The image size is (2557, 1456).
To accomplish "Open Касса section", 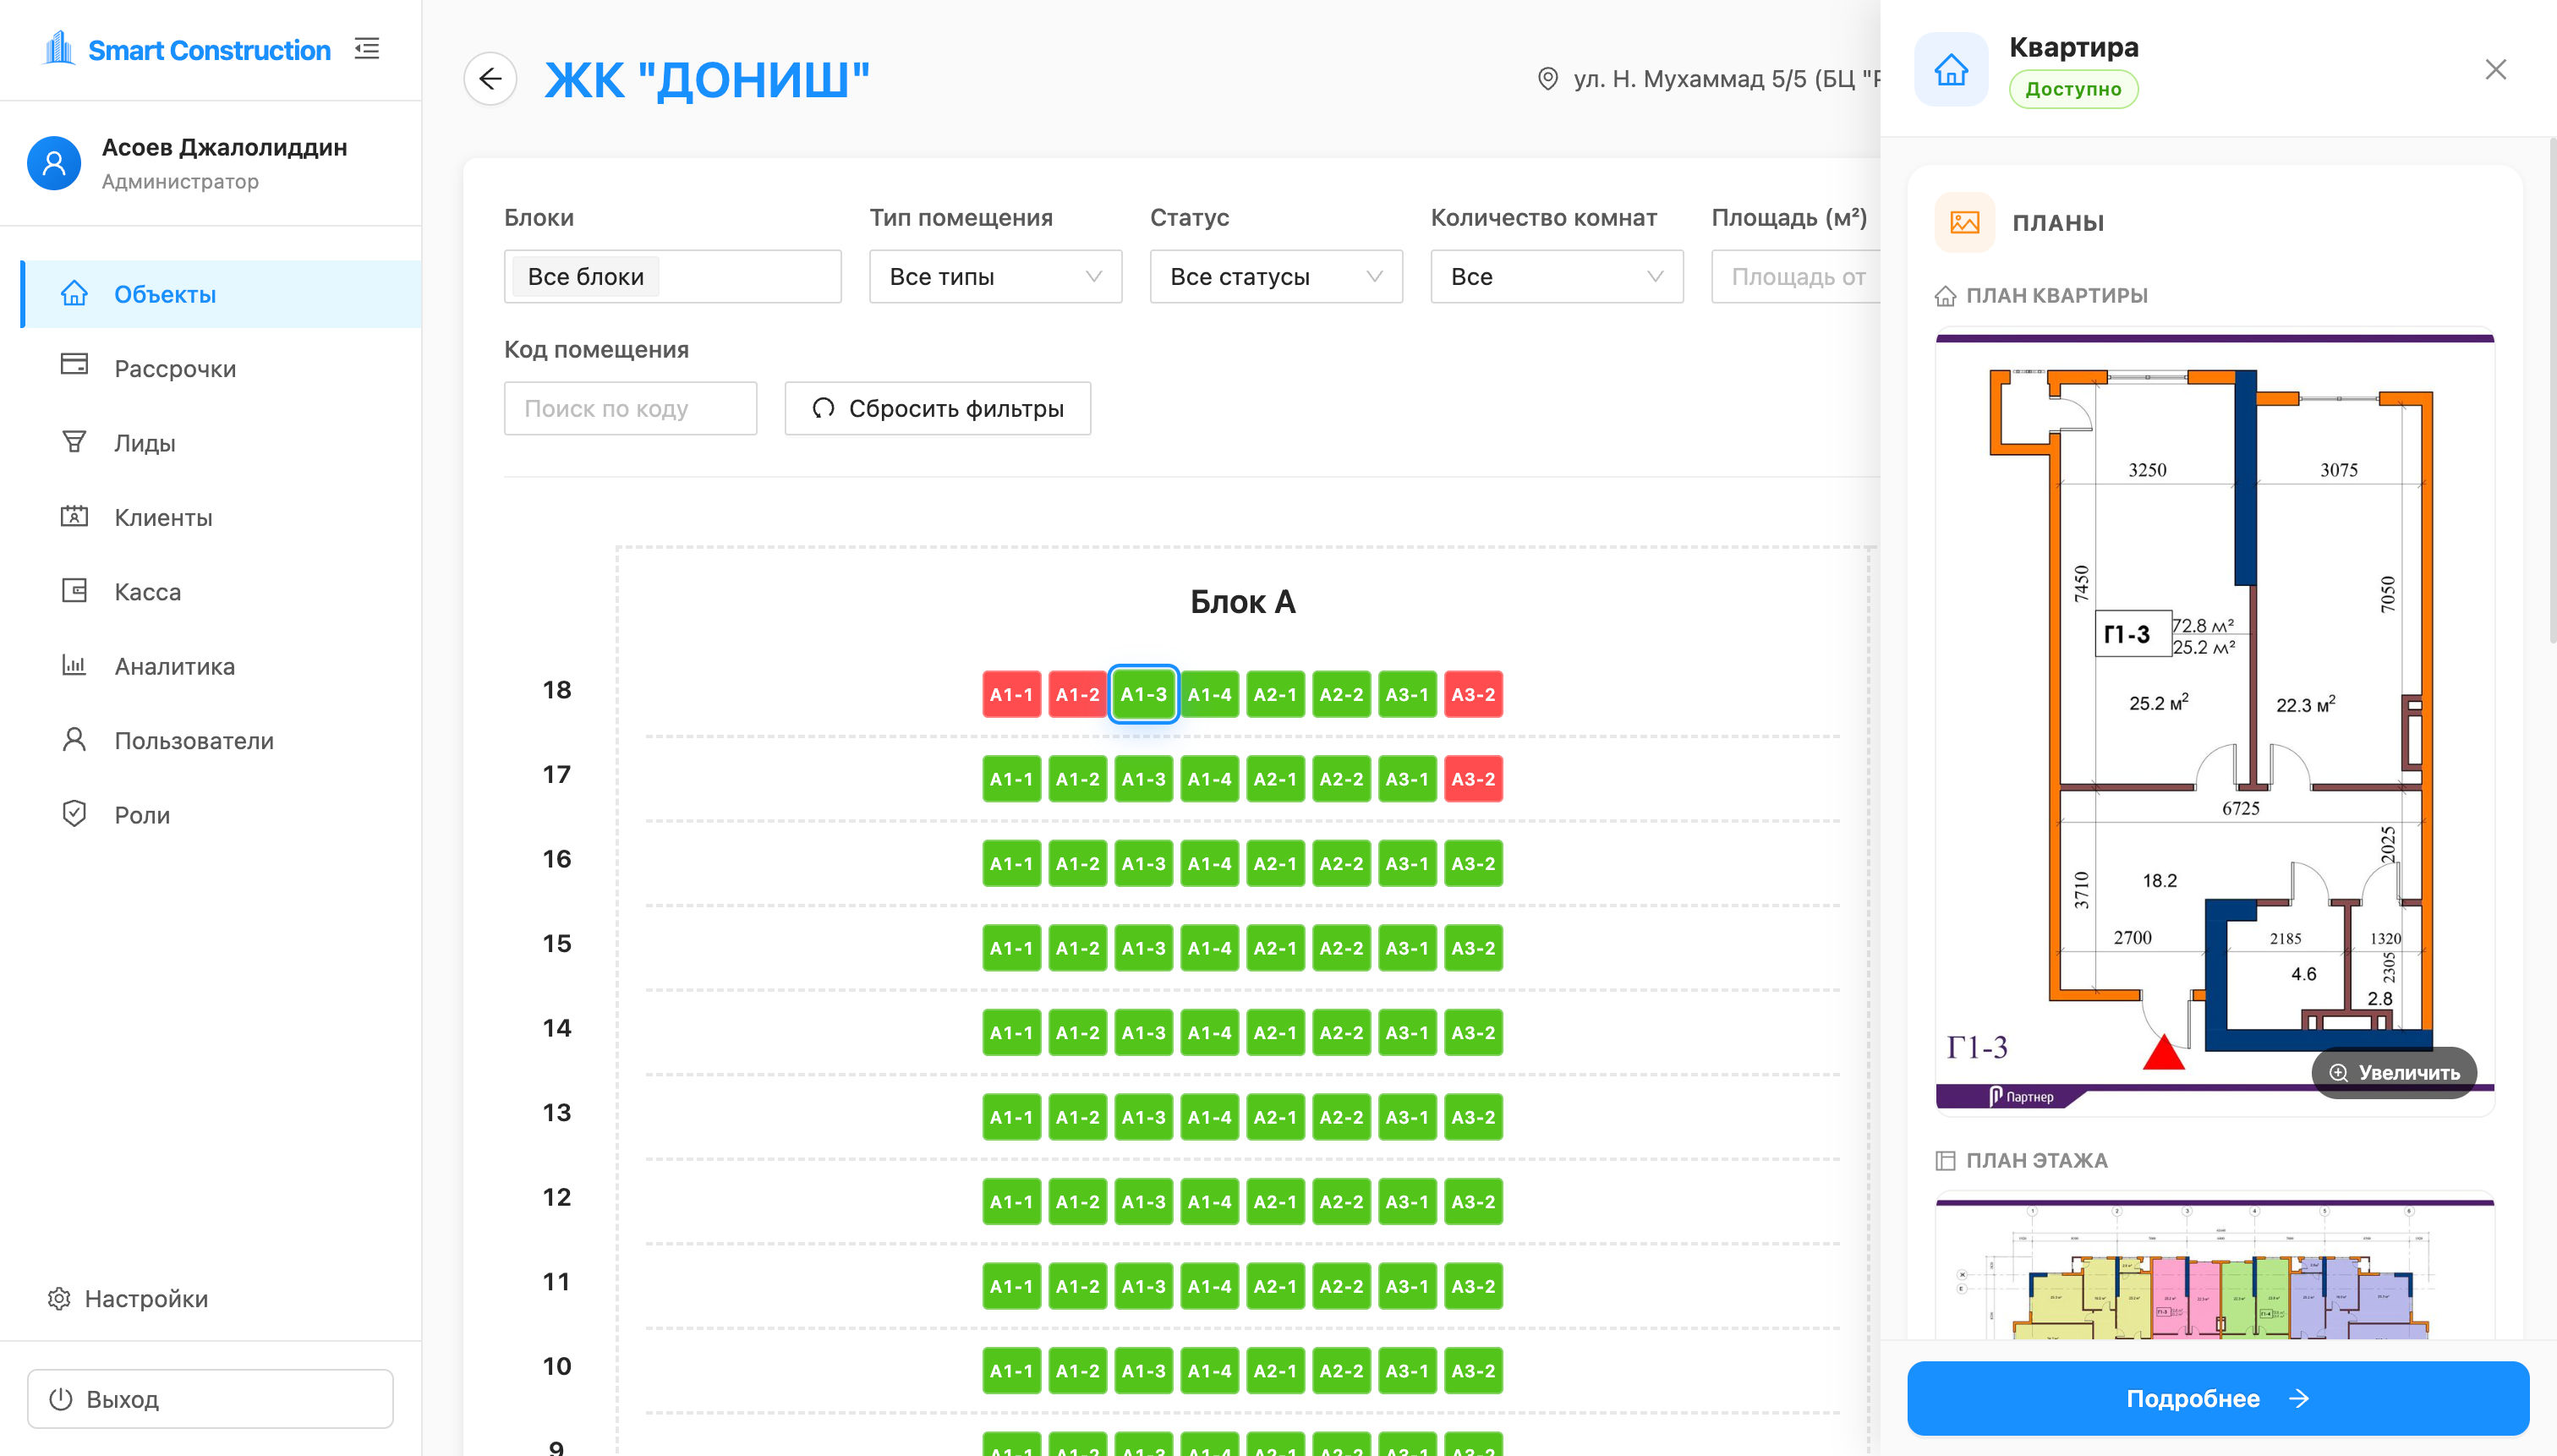I will click(221, 592).
